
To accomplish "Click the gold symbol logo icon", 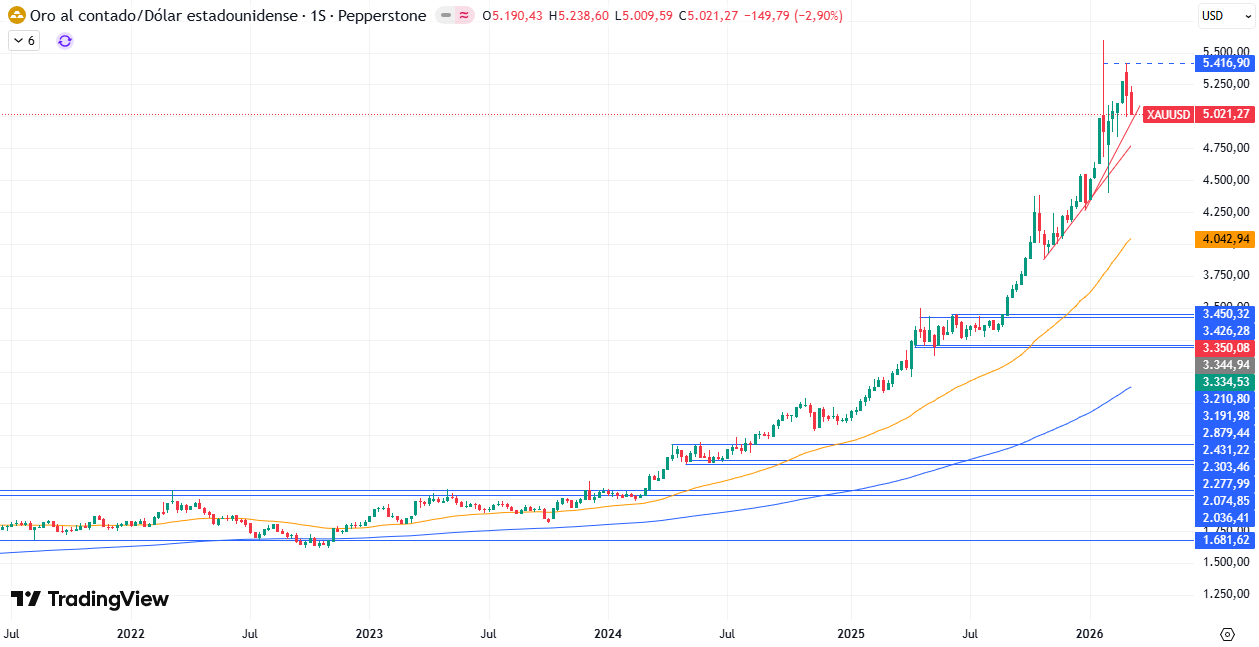I will coord(16,16).
